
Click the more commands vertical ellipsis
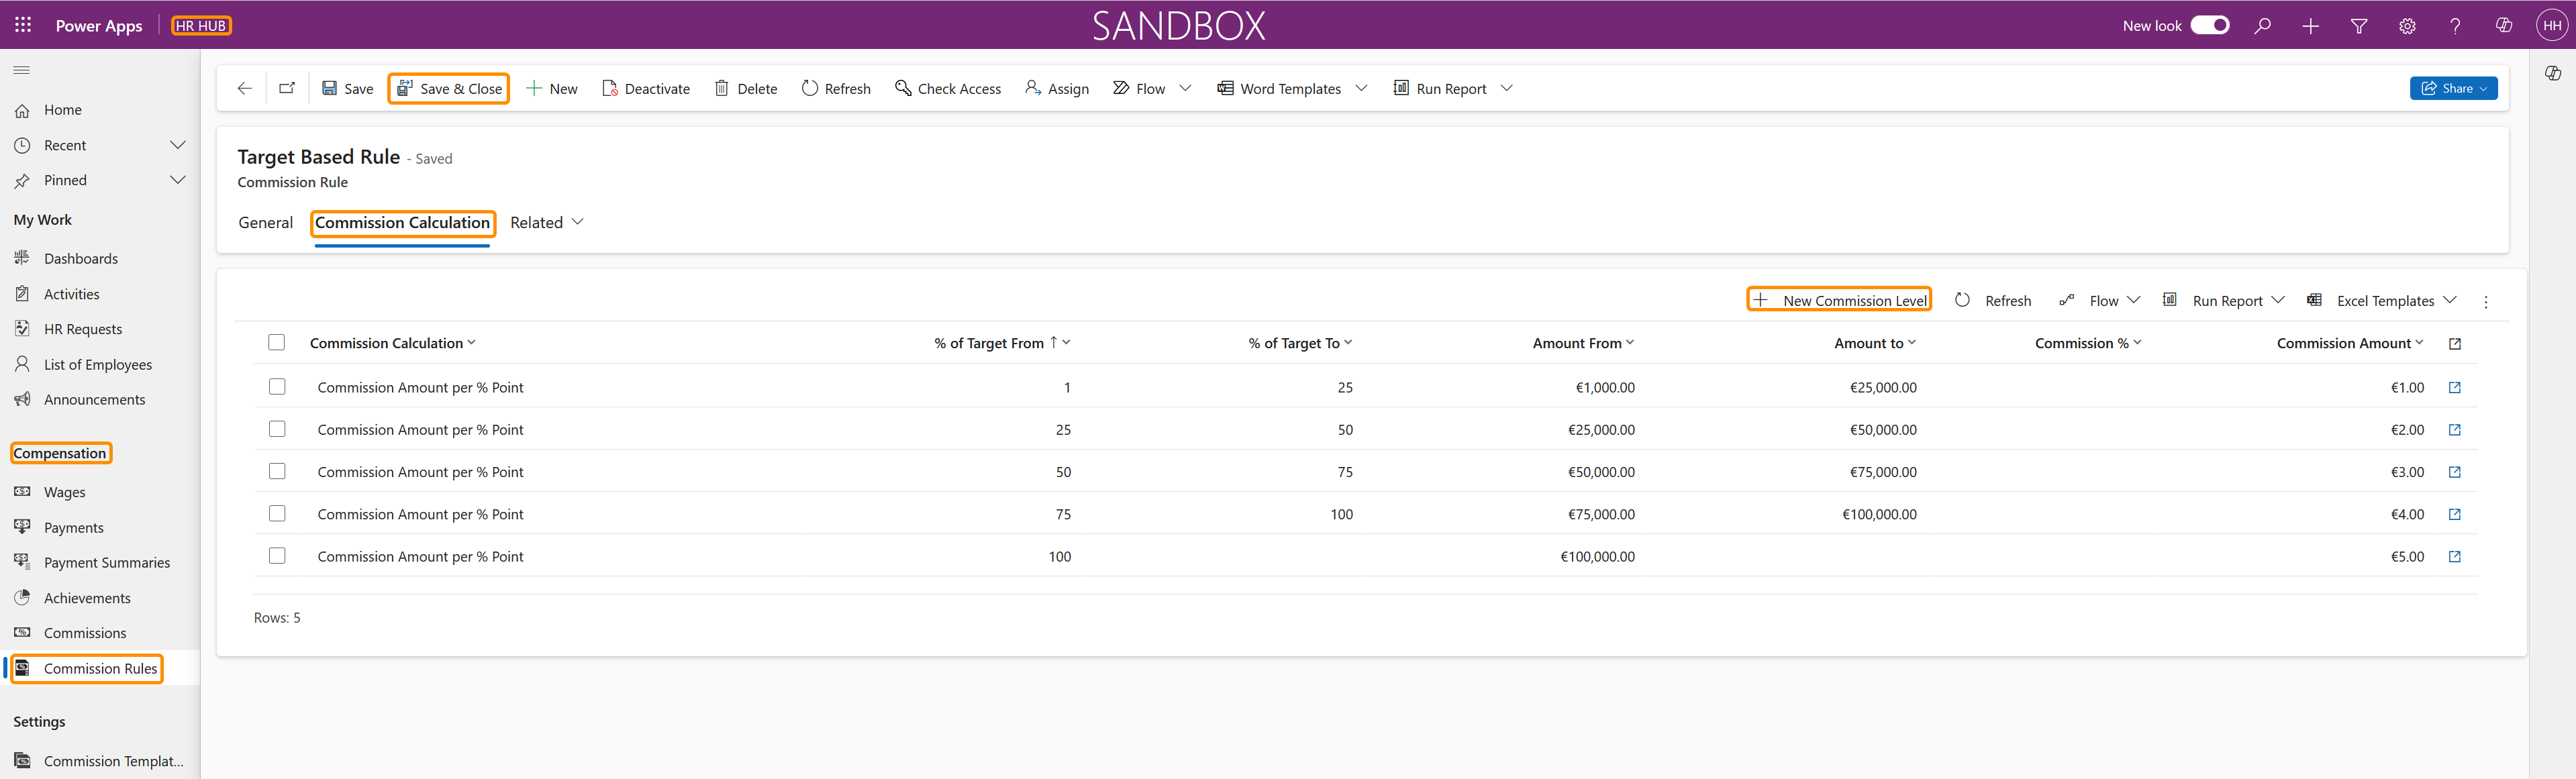tap(2486, 301)
